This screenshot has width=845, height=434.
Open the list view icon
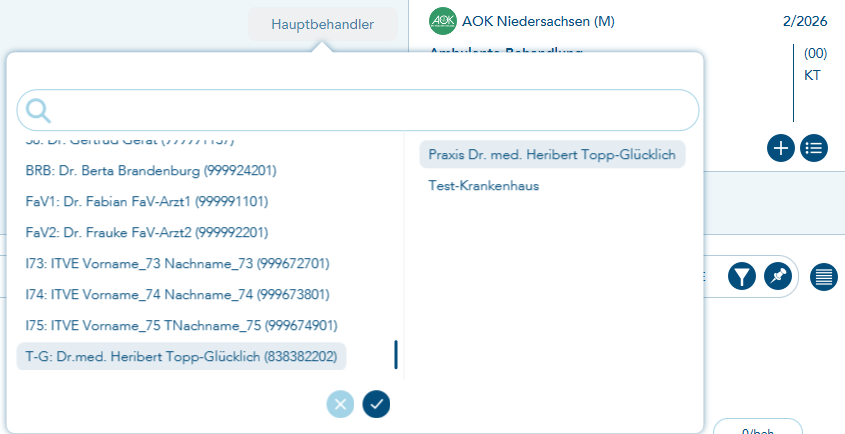pos(814,148)
